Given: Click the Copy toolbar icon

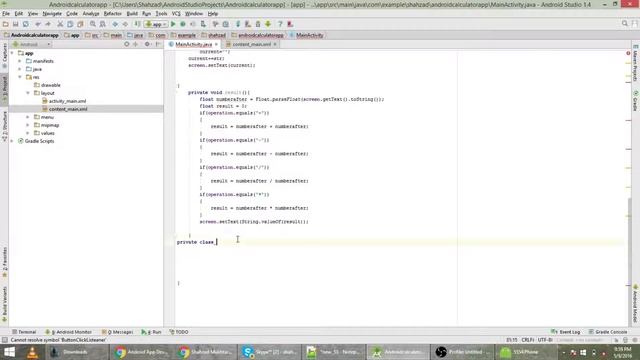Looking at the screenshot, I should tap(70, 24).
